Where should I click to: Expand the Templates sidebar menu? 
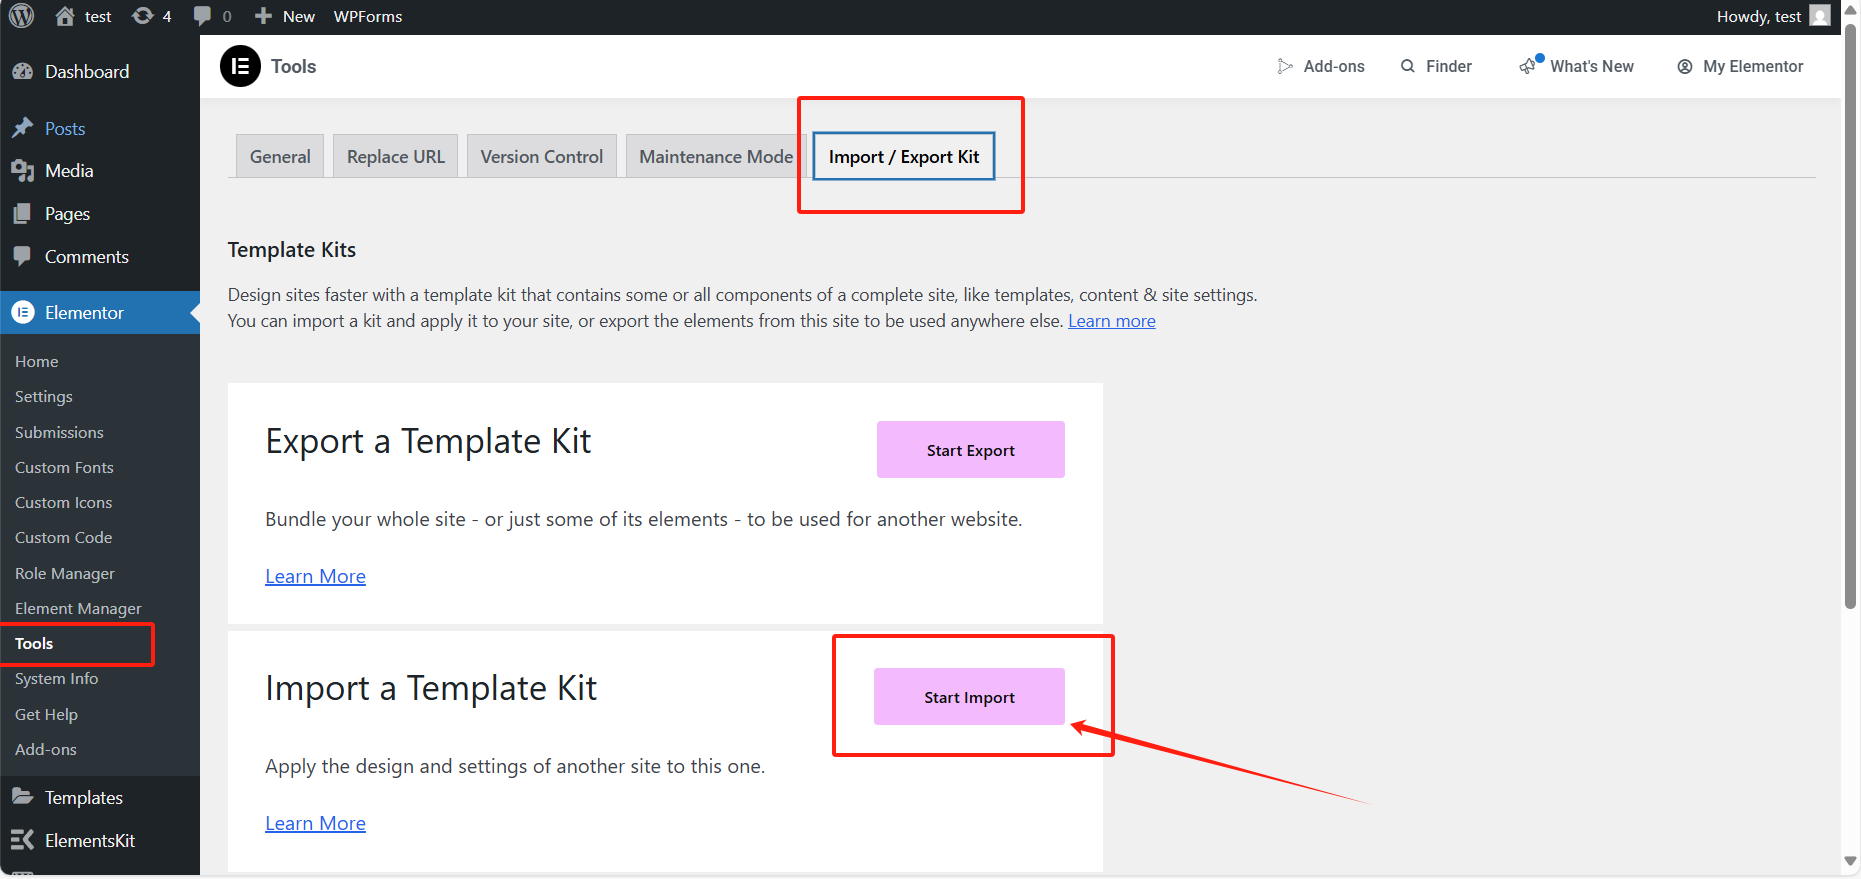tap(83, 797)
